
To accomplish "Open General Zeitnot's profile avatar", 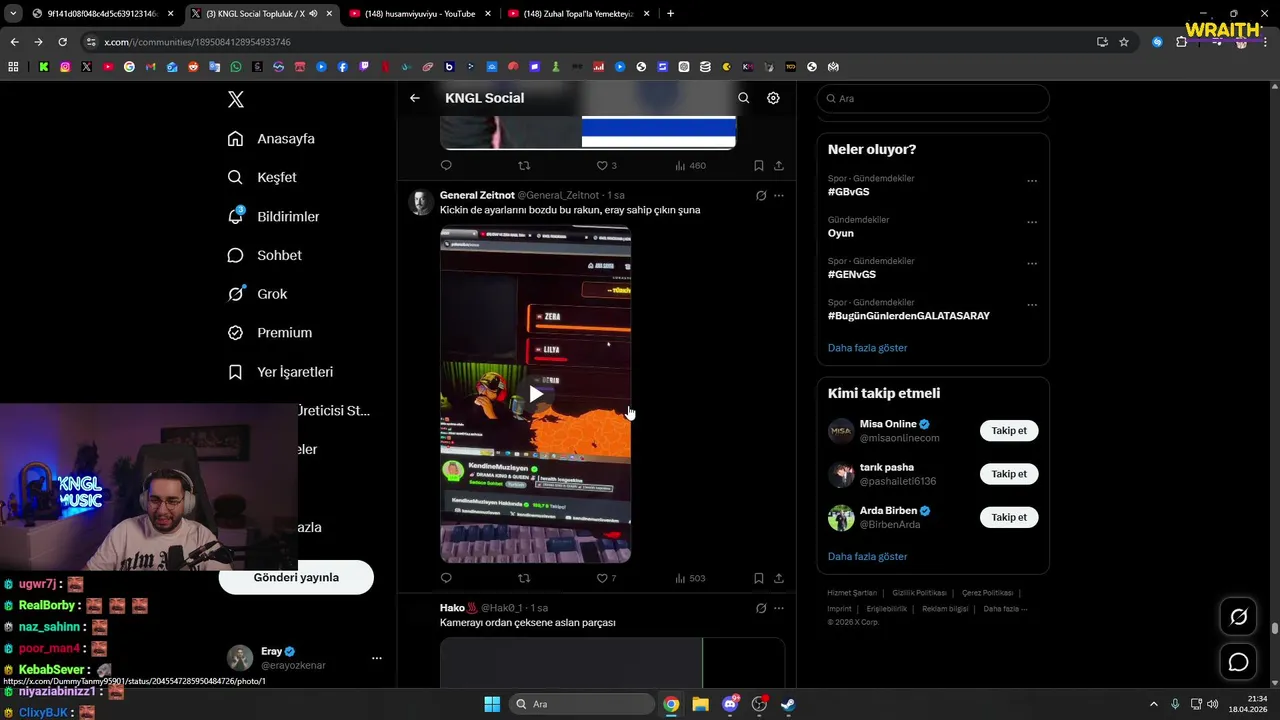I will click(421, 202).
